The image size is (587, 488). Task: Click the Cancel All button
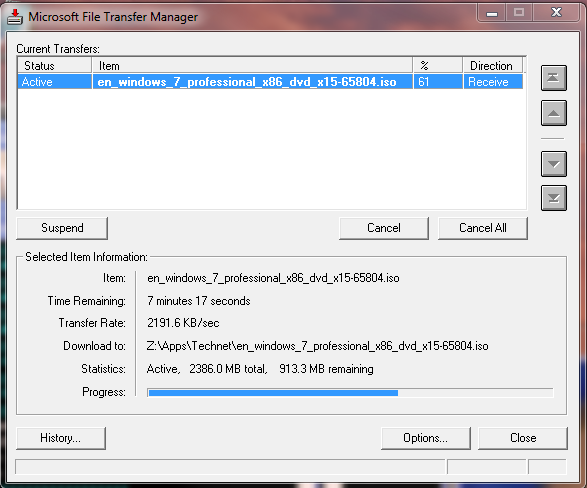point(483,228)
